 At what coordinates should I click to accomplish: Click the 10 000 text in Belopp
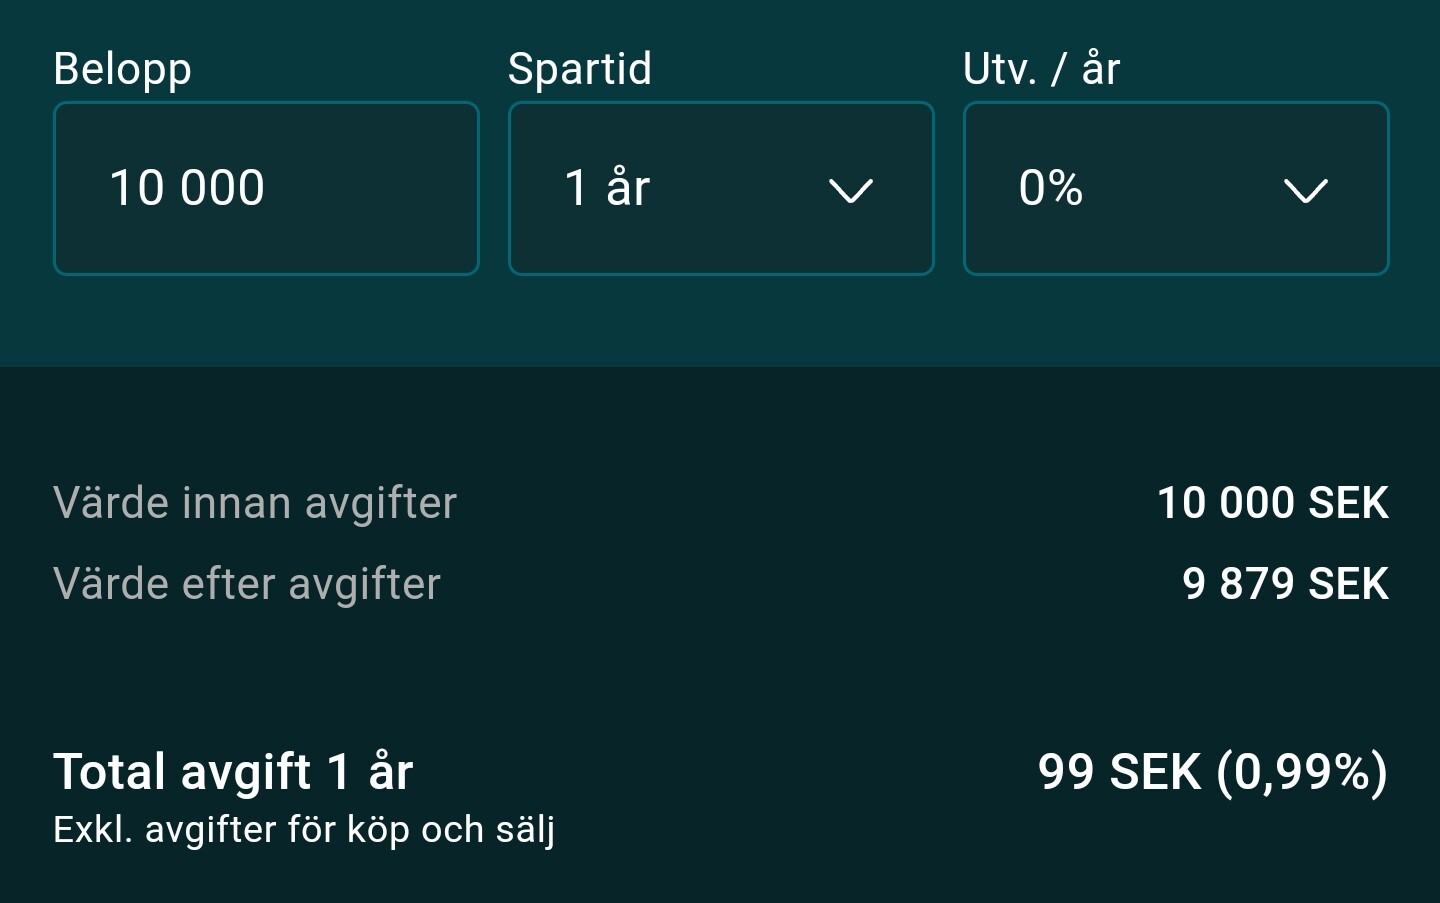(187, 188)
